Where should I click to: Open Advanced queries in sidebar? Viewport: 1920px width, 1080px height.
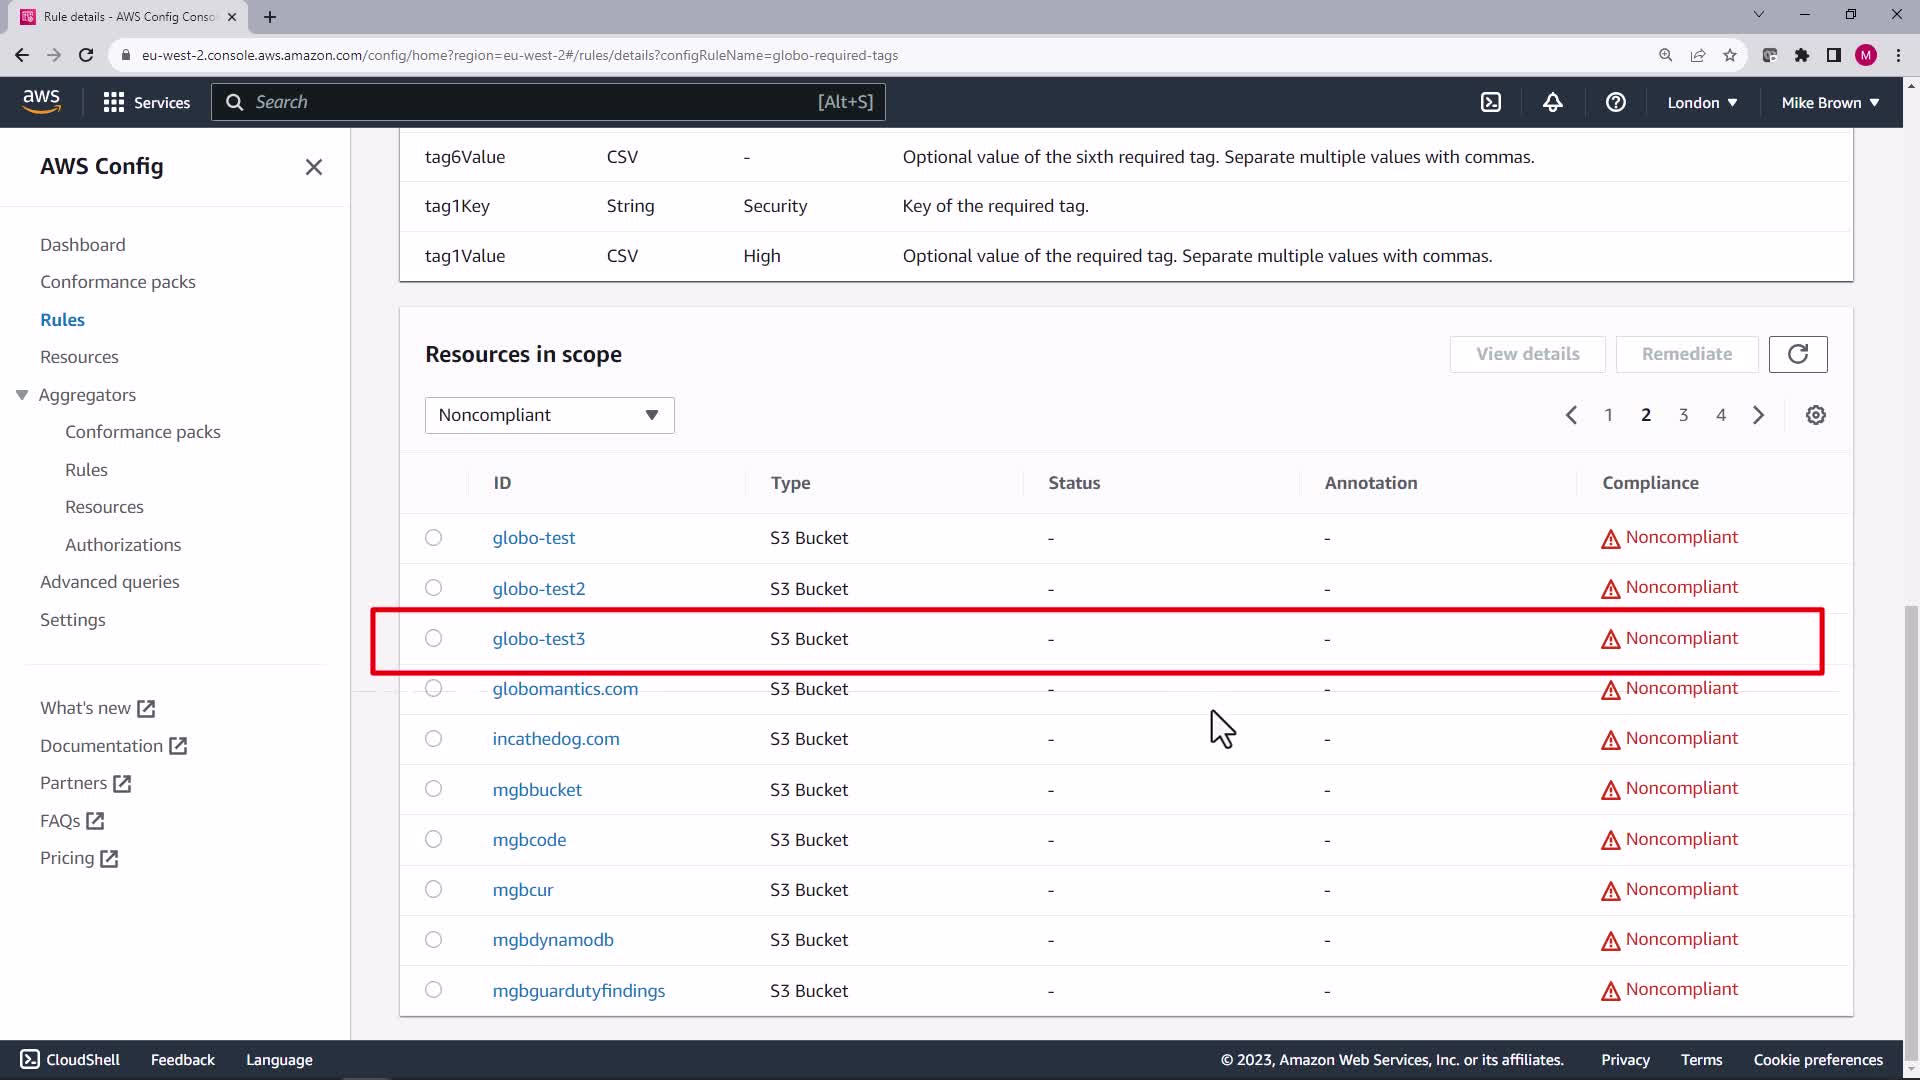pos(110,582)
